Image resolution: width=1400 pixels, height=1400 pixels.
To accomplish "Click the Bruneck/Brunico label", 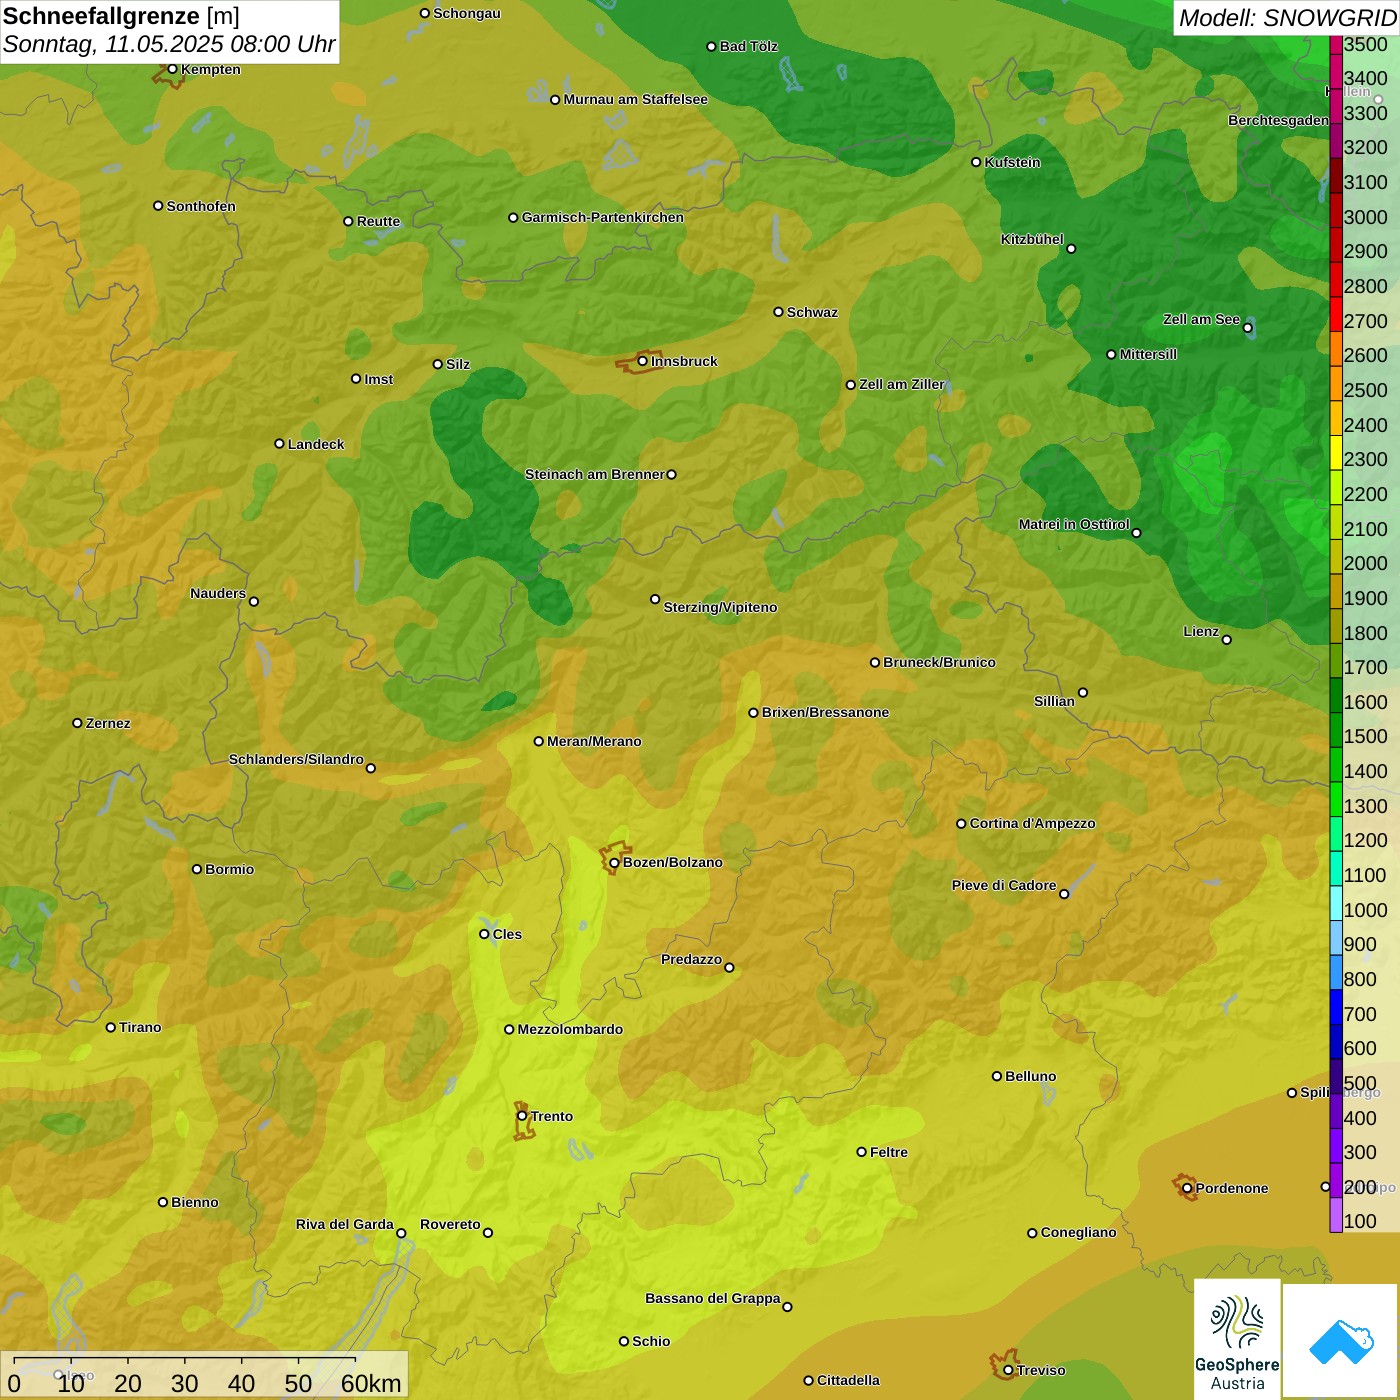I will tap(939, 662).
